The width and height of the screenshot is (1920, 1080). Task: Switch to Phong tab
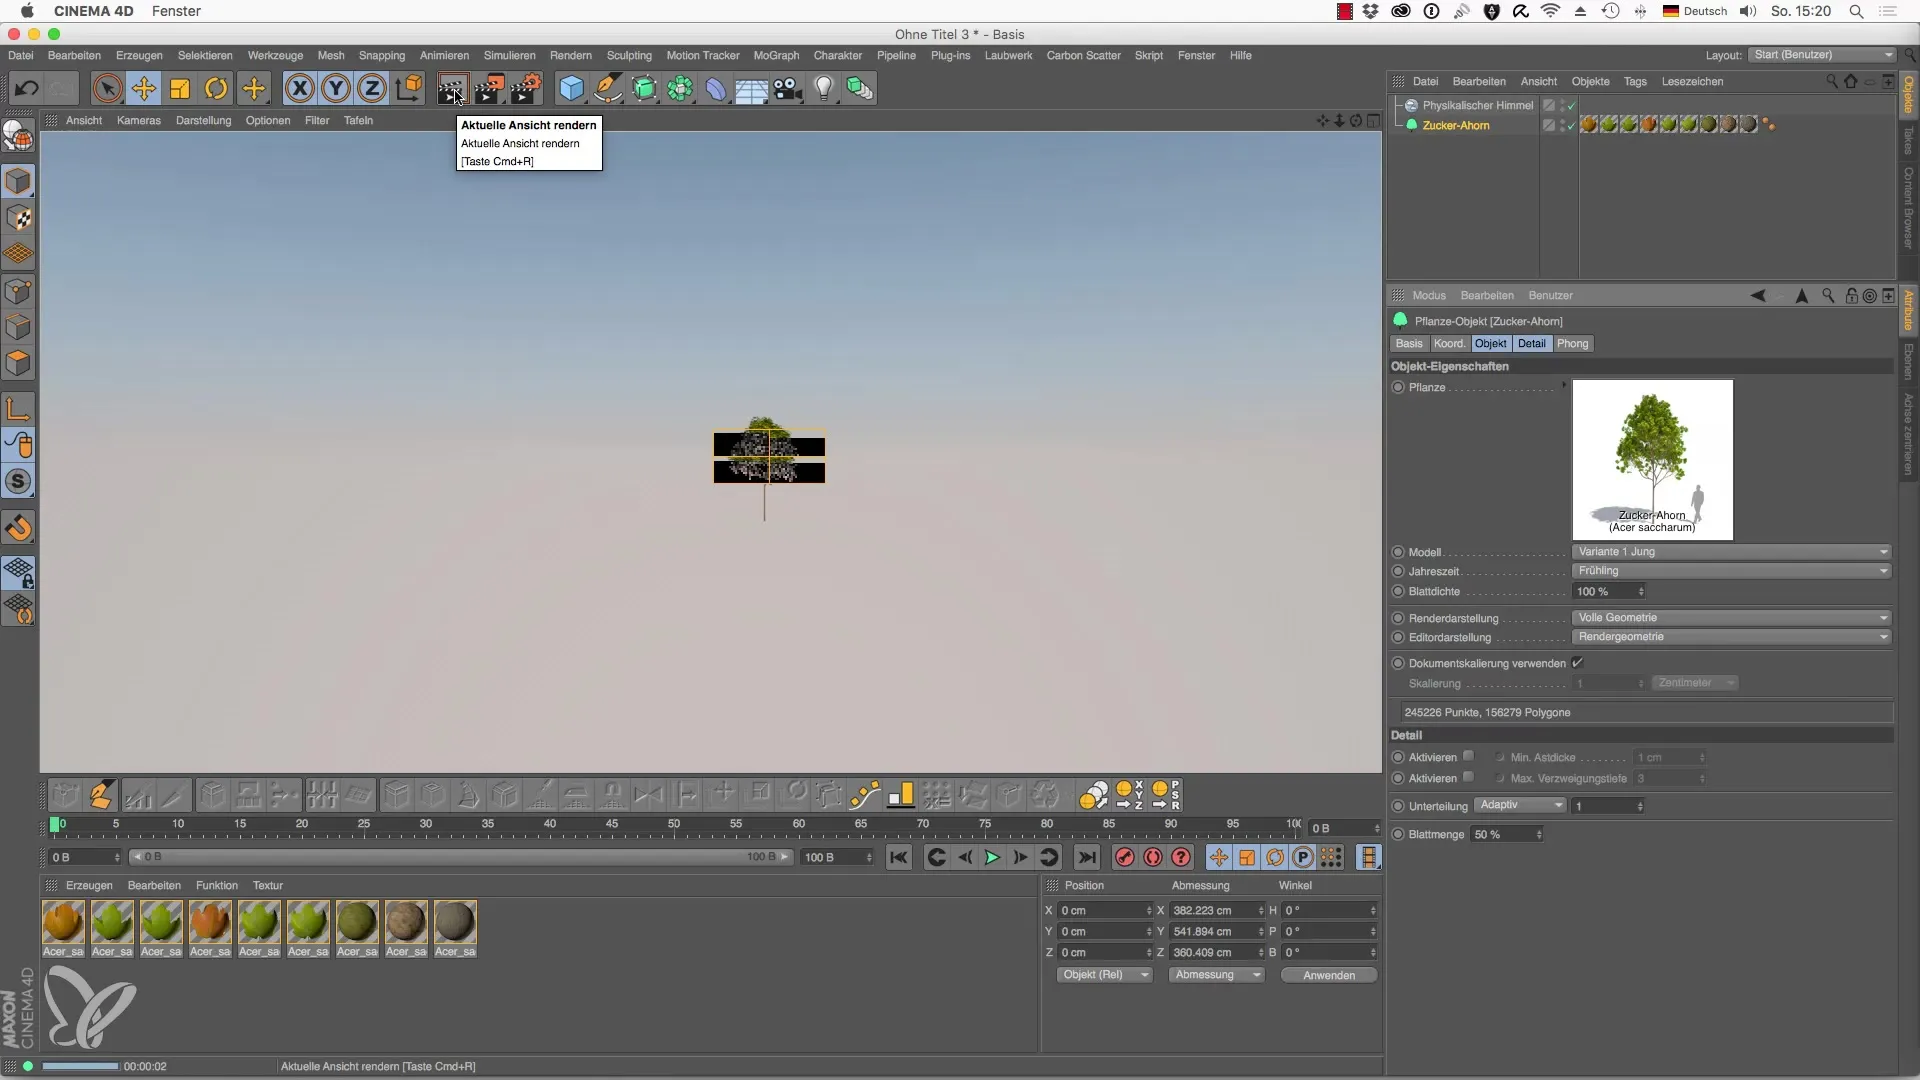1572,343
